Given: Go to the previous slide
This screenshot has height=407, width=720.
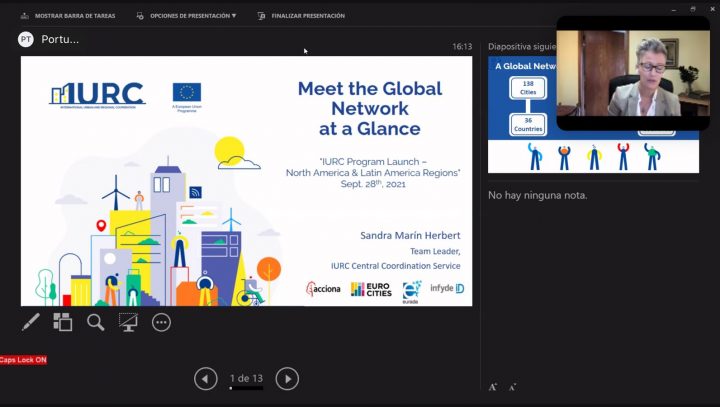Looking at the screenshot, I should [x=205, y=378].
